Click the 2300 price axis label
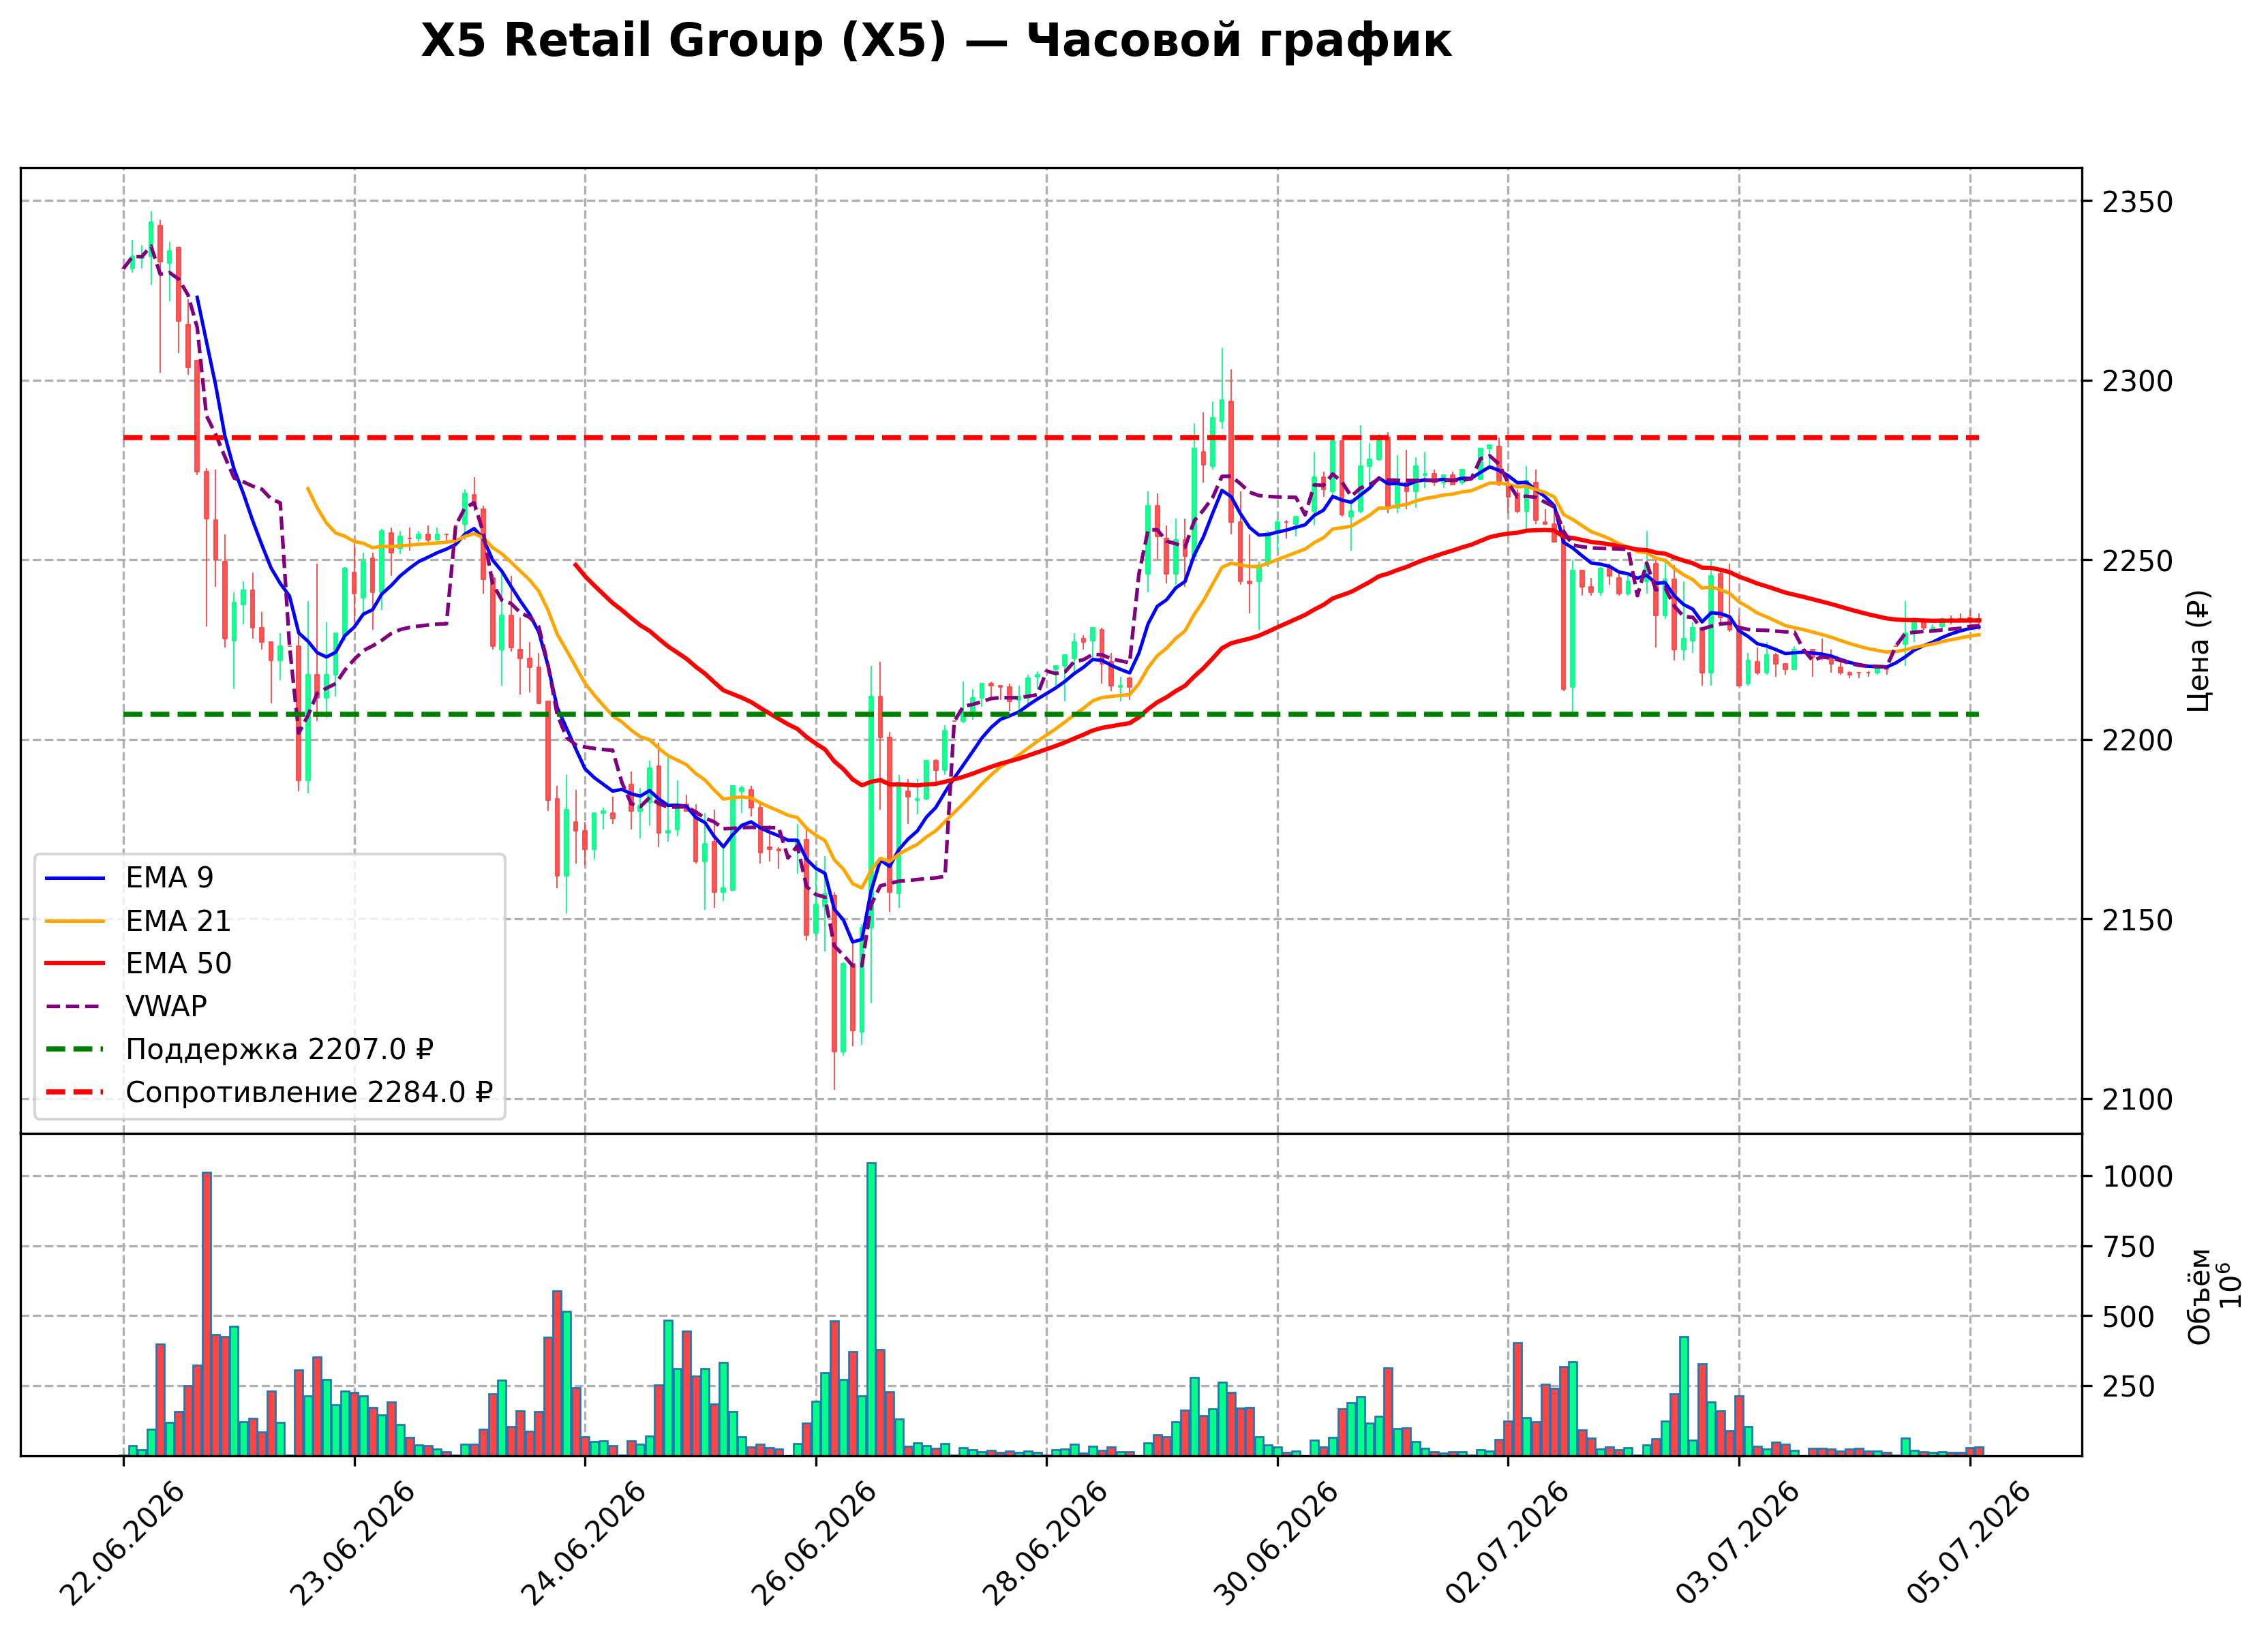The width and height of the screenshot is (2268, 1631). tap(2138, 381)
